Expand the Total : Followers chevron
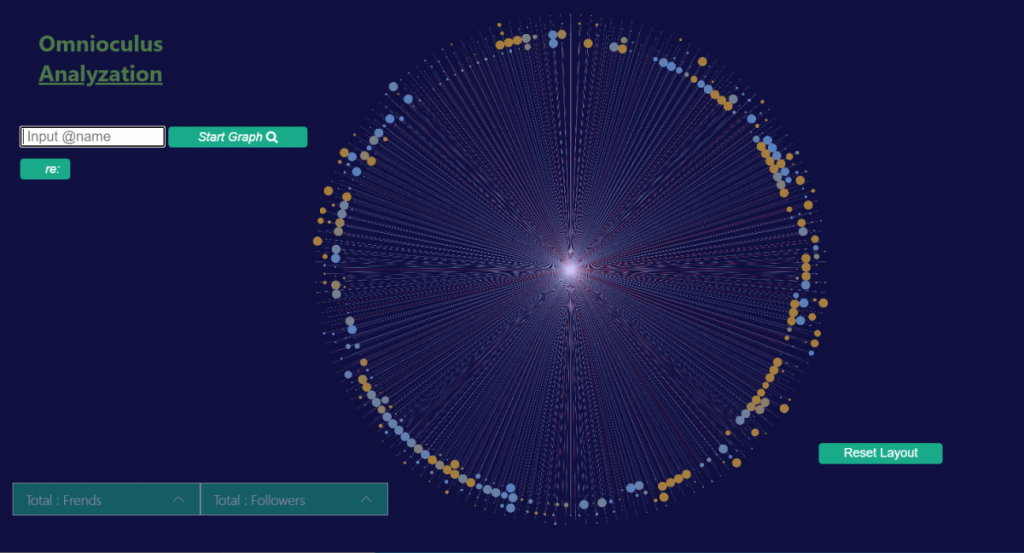 point(366,499)
